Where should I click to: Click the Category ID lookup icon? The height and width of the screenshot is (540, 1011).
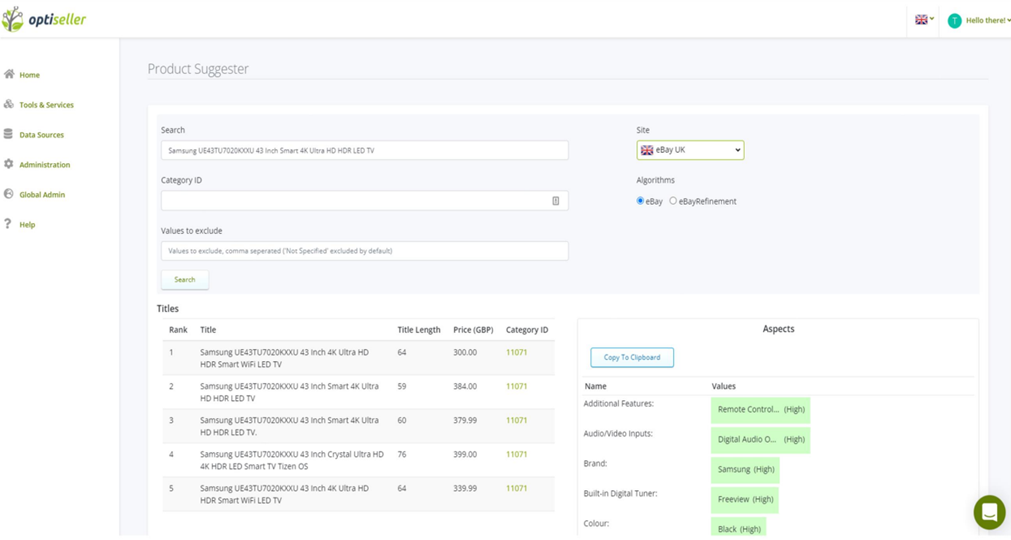pos(556,201)
